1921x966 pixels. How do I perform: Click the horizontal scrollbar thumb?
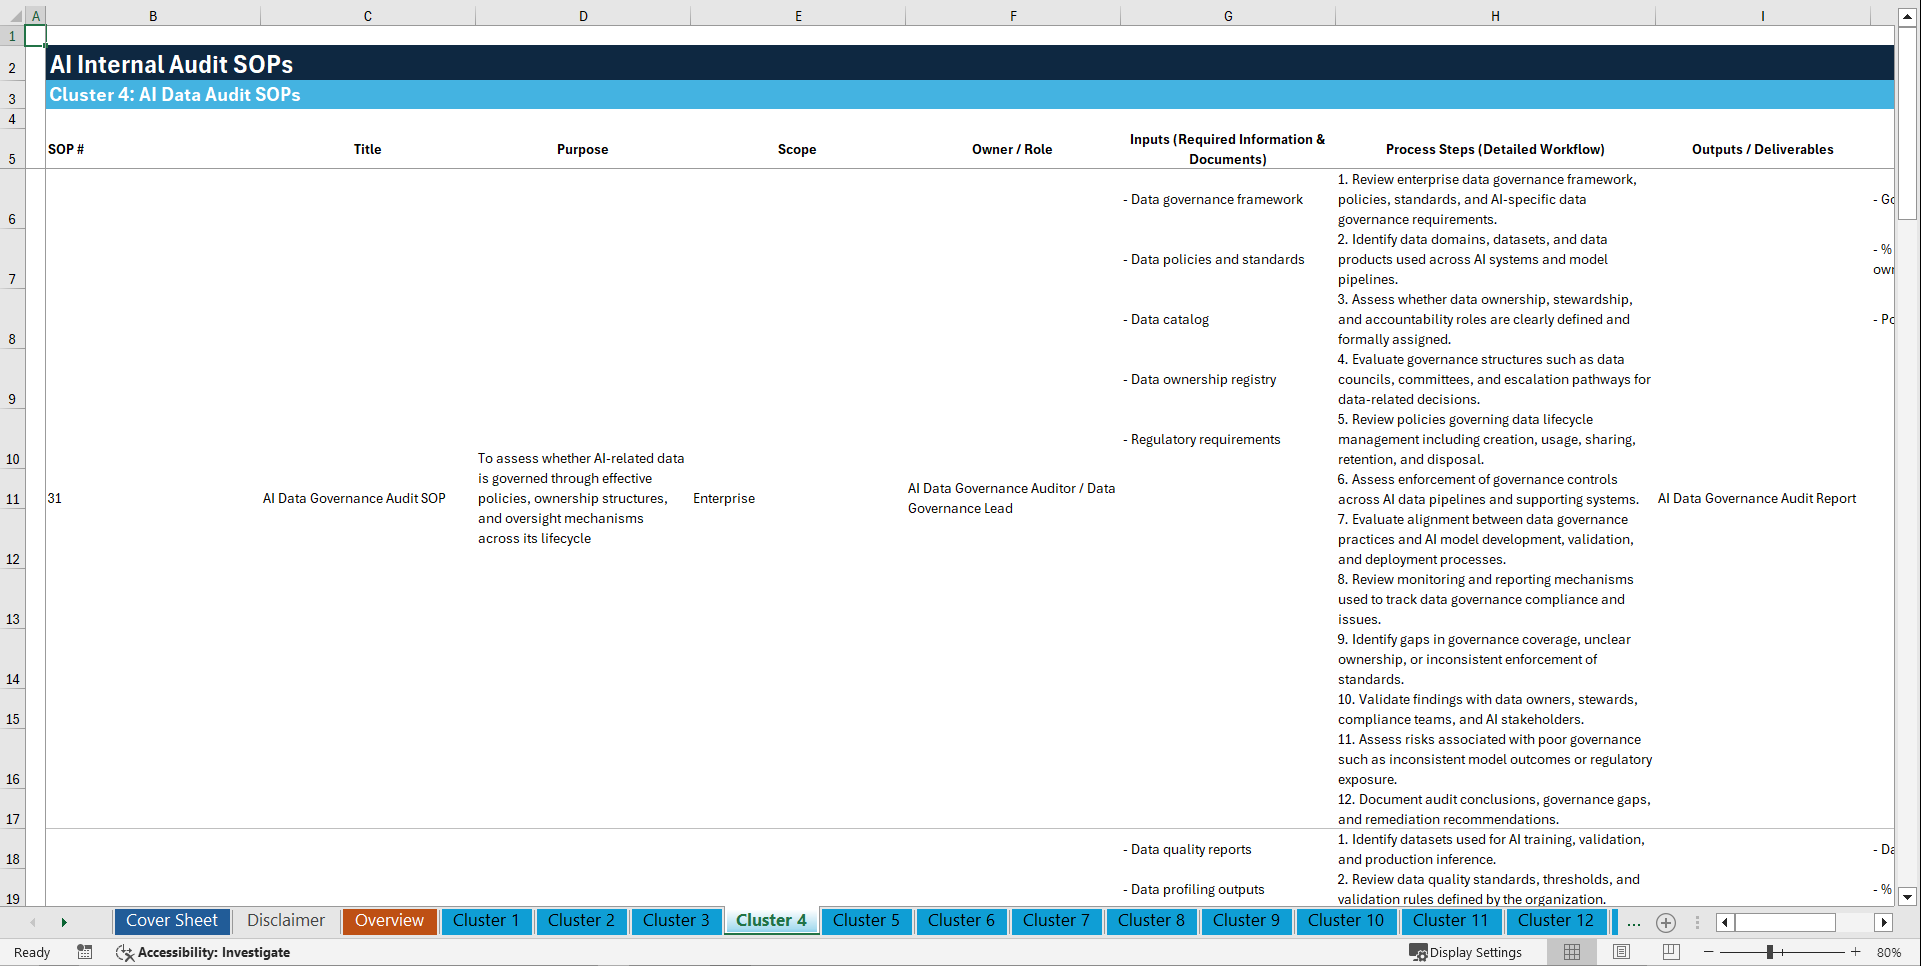coord(1785,922)
